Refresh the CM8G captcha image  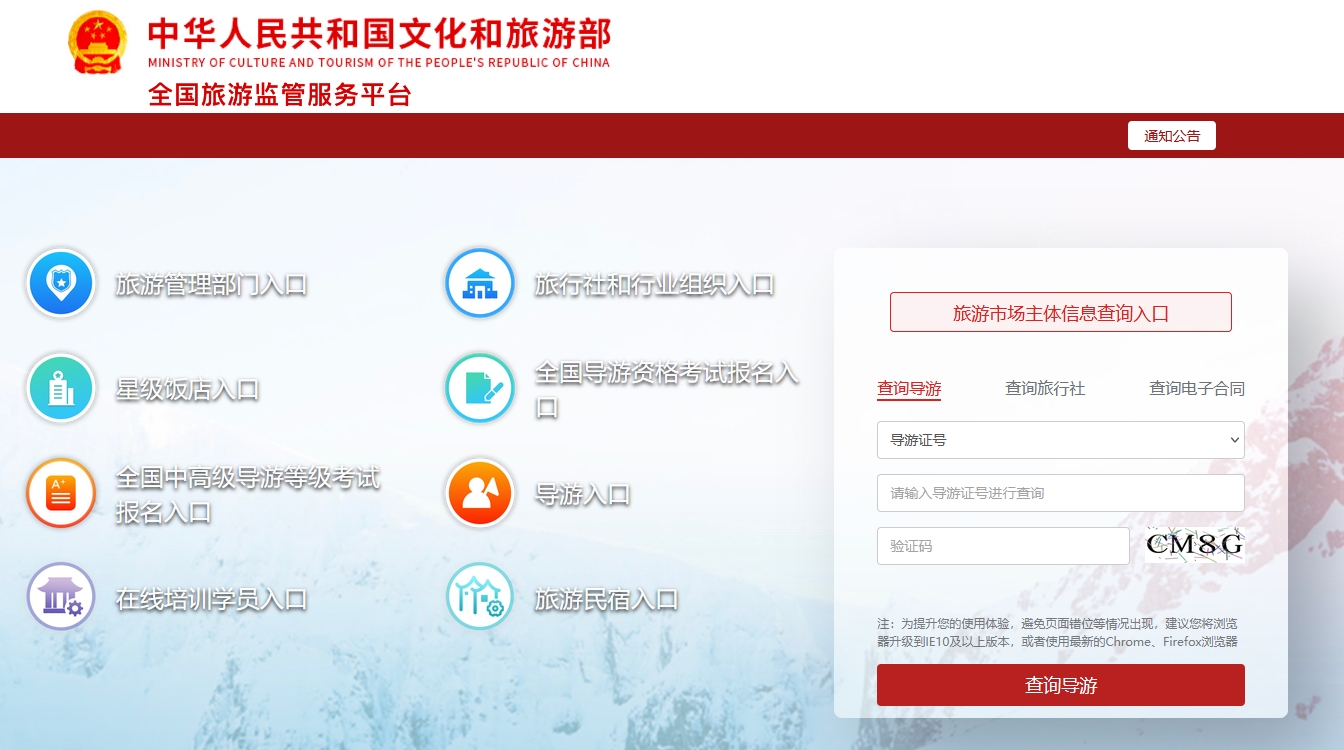point(1194,545)
